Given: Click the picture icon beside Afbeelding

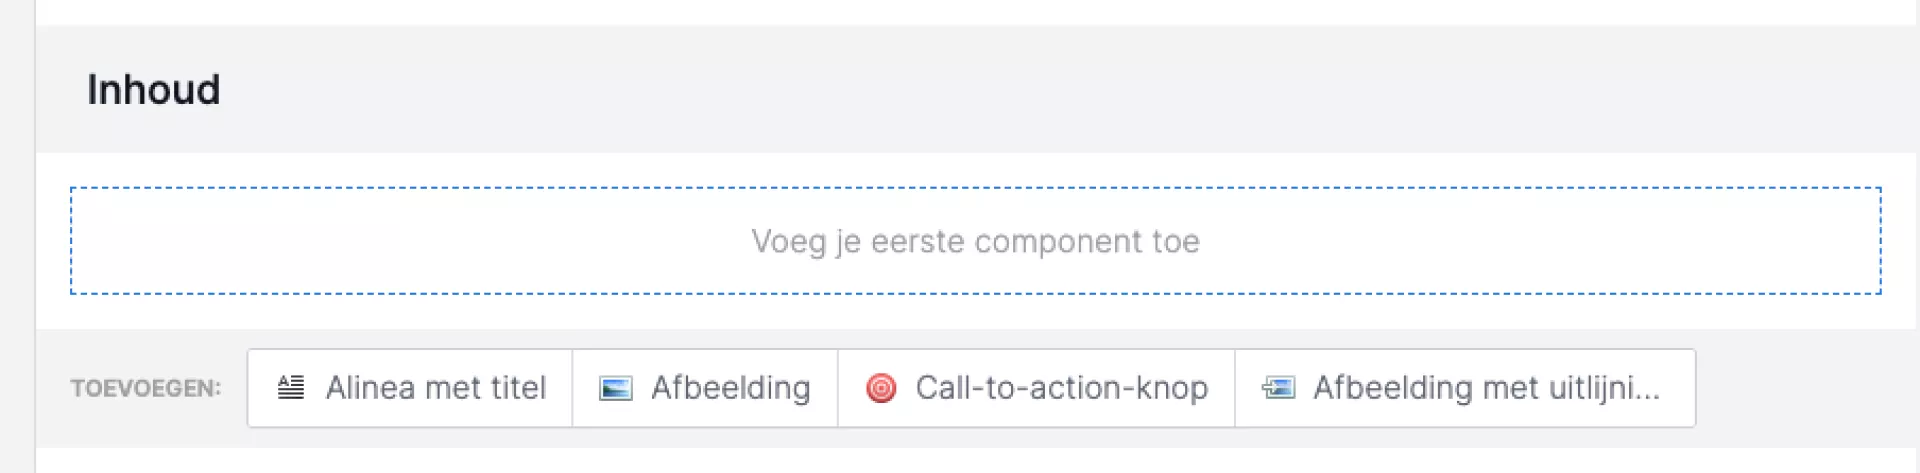Looking at the screenshot, I should tap(615, 388).
